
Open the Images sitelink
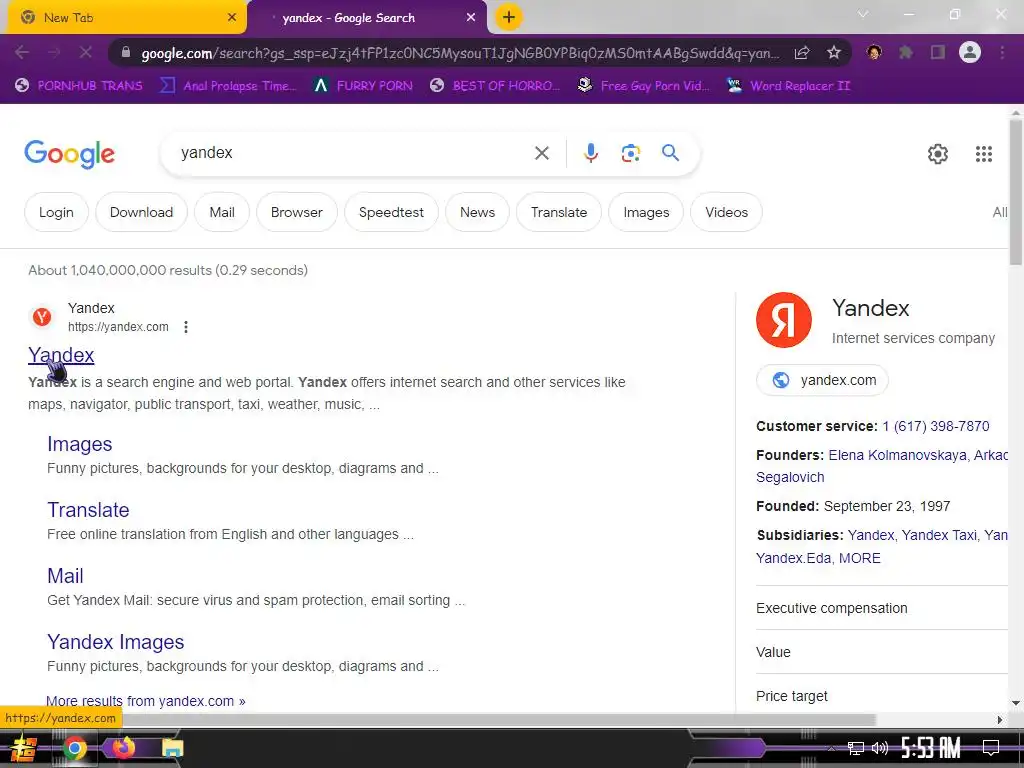click(80, 444)
